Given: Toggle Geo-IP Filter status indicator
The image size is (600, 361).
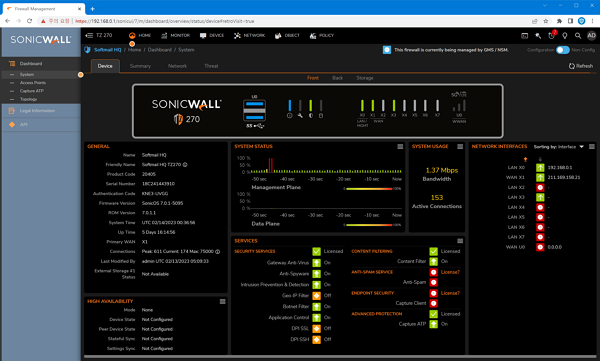Looking at the screenshot, I should (316, 296).
